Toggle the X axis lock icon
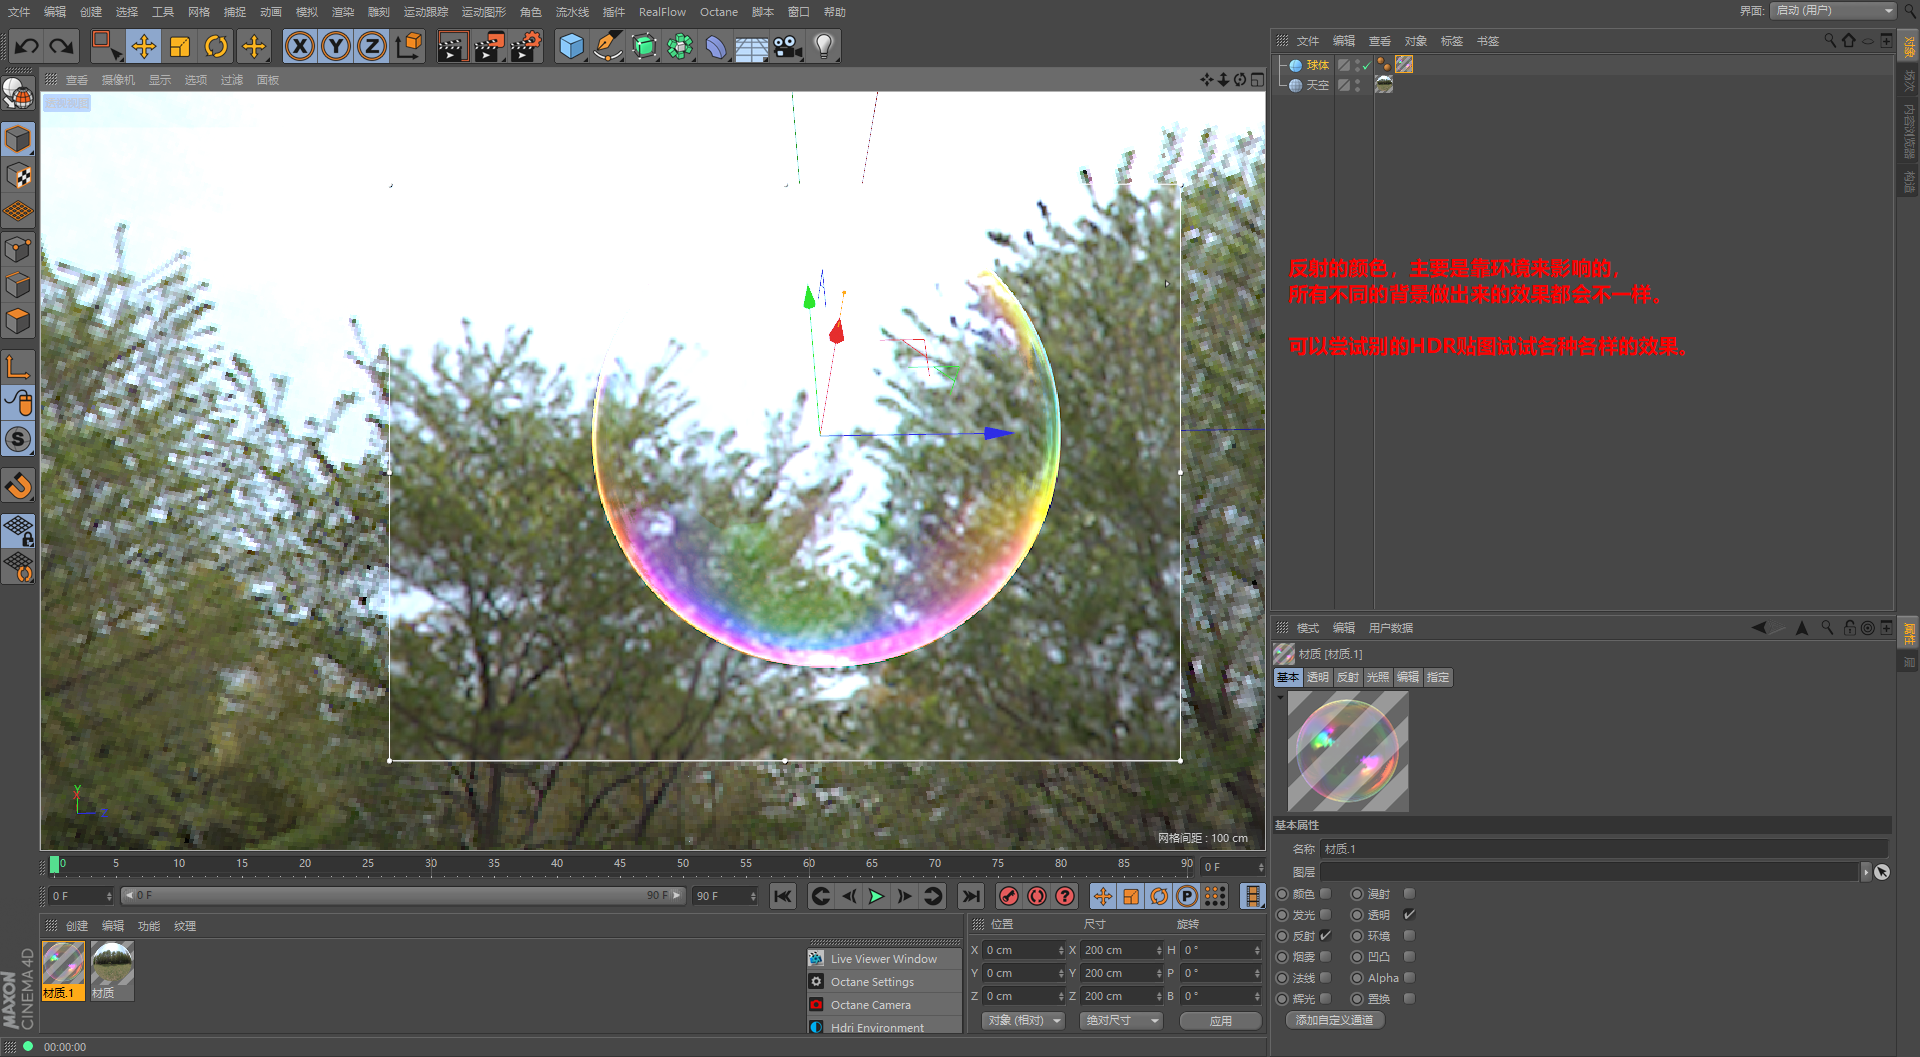This screenshot has width=1920, height=1057. pos(300,46)
